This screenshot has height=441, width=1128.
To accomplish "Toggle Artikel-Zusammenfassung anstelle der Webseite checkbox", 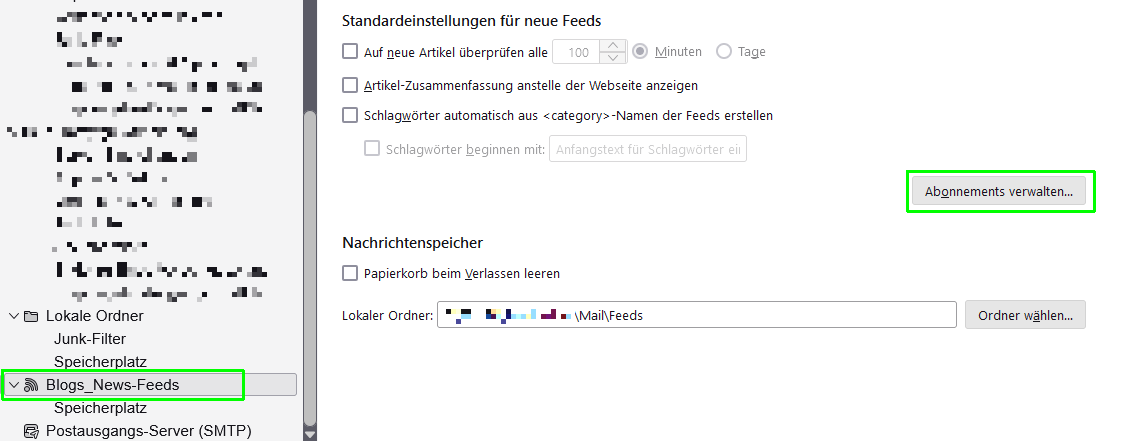I will tap(350, 85).
